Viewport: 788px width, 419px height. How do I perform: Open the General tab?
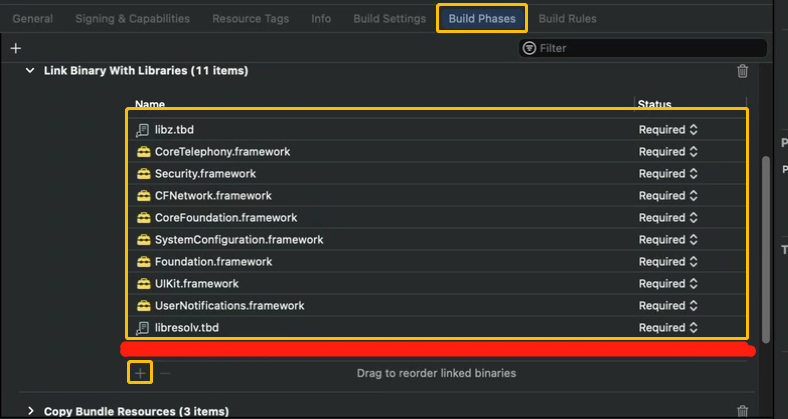[33, 19]
